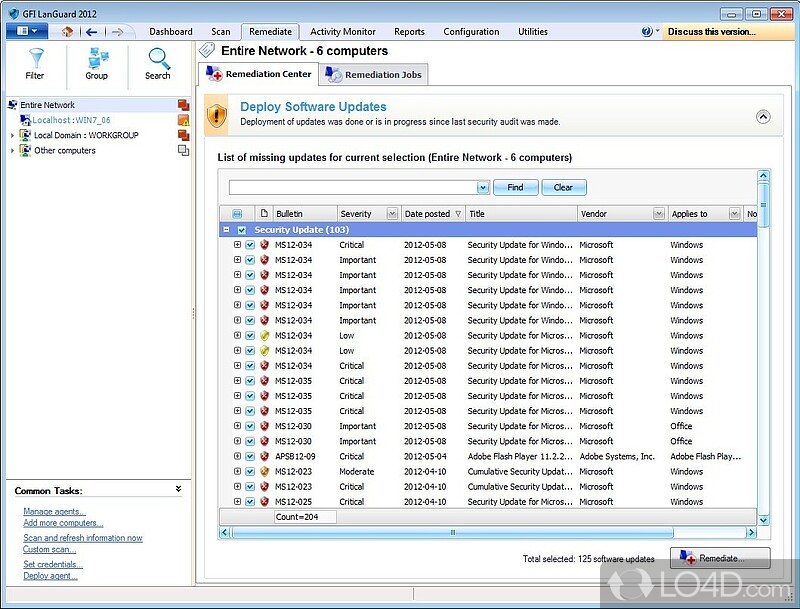
Task: Toggle checkbox for the MS12-025 row
Action: [250, 502]
